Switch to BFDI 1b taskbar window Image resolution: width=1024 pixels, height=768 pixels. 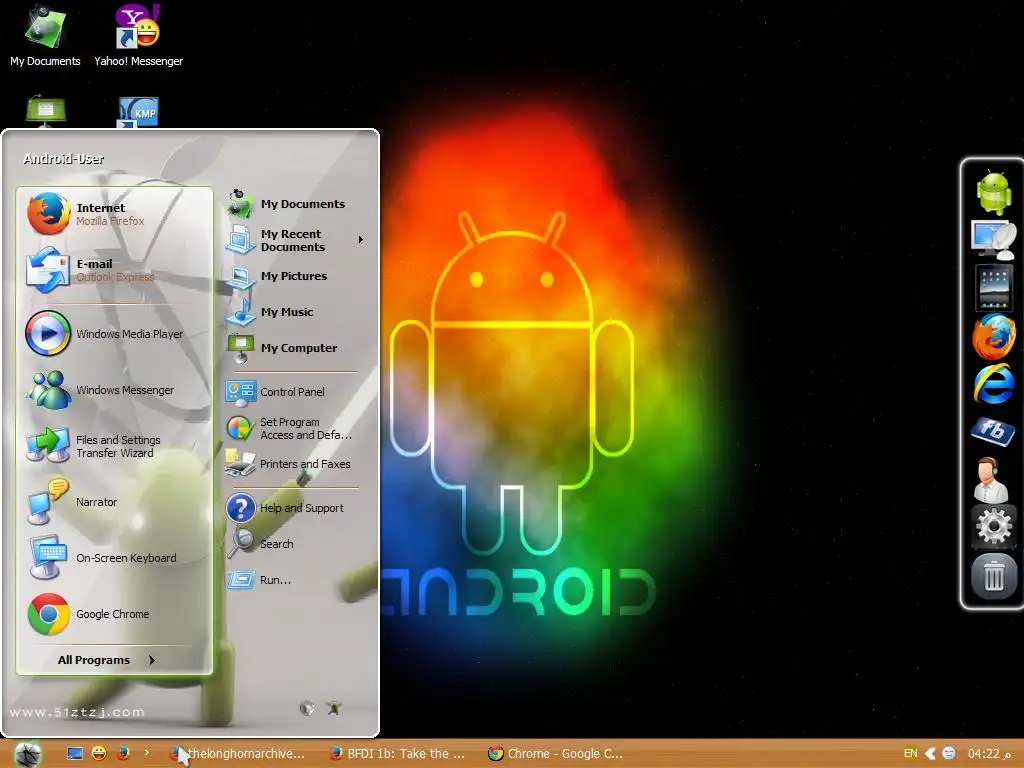pyautogui.click(x=398, y=754)
